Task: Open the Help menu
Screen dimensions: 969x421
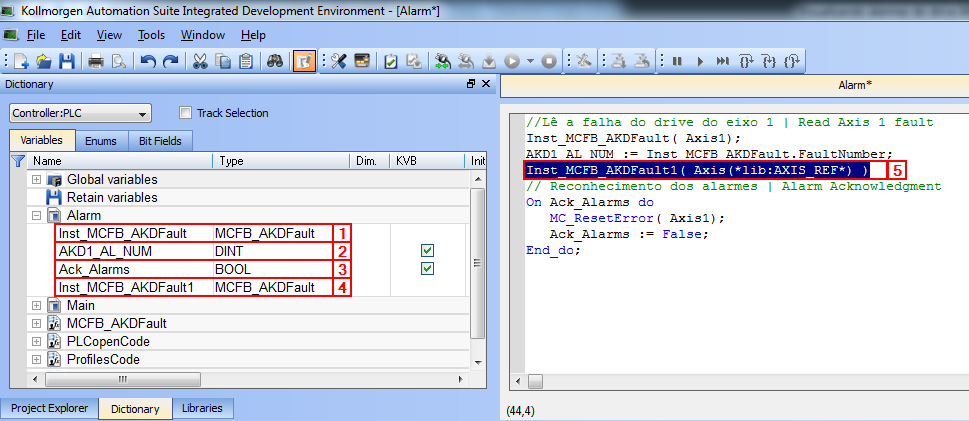Action: click(253, 35)
